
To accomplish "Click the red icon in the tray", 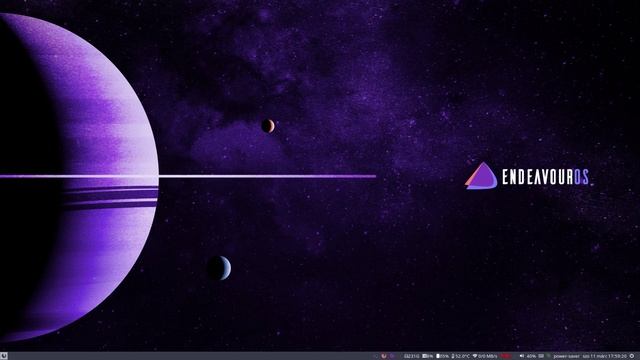I will point(384,356).
